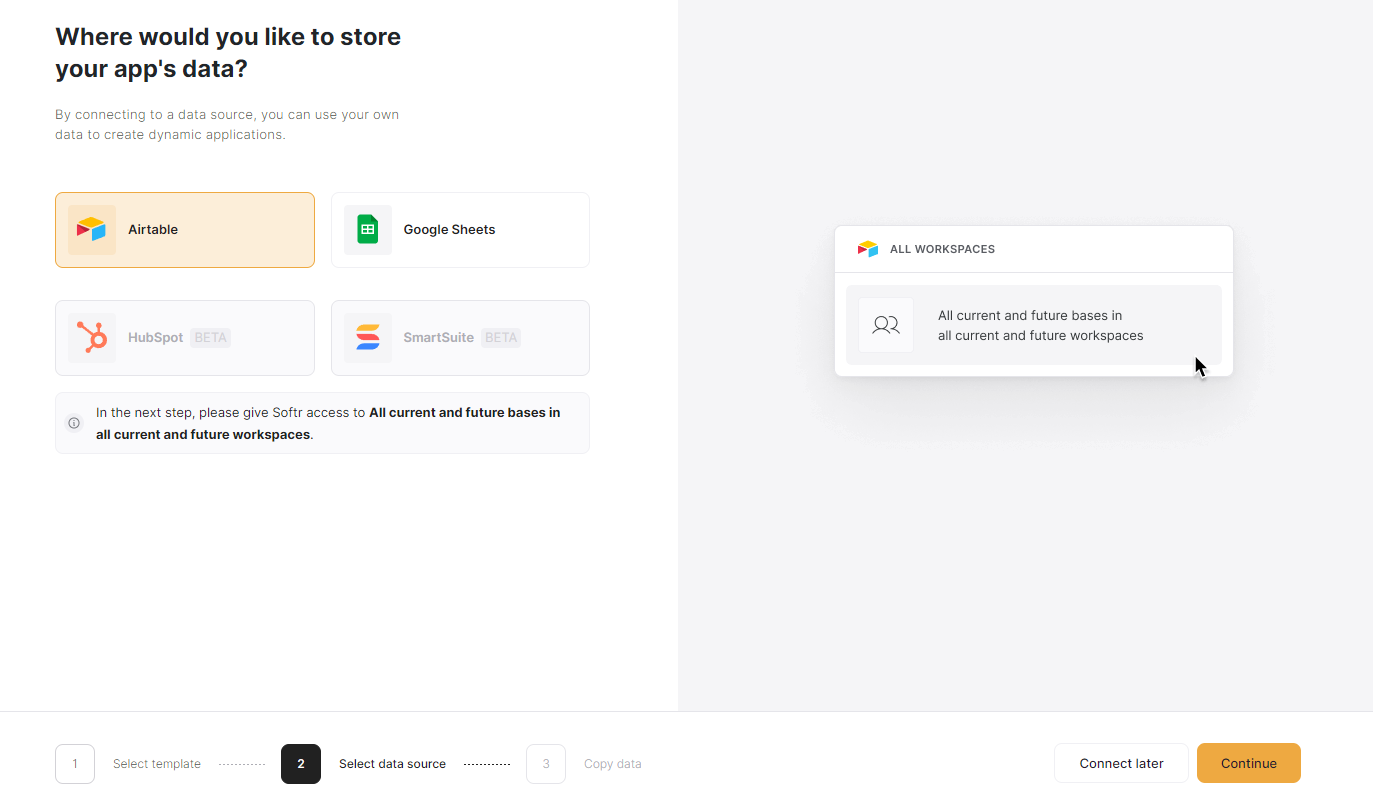Screen dimensions: 1373x804
Task: Click the 'All current and future bases' preview row
Action: point(1034,325)
